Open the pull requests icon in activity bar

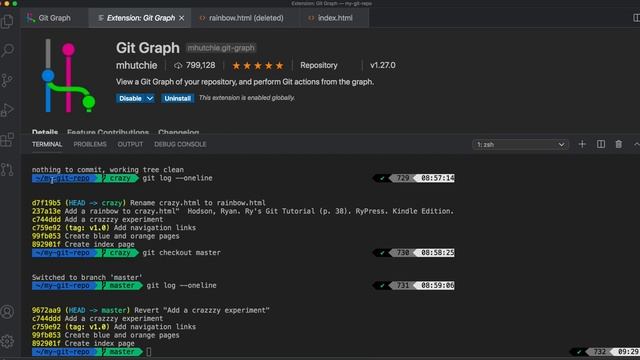click(x=7, y=169)
